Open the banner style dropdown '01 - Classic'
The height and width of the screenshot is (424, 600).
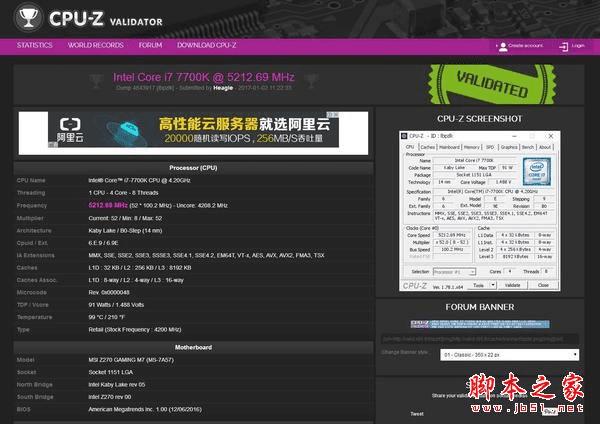coord(509,355)
